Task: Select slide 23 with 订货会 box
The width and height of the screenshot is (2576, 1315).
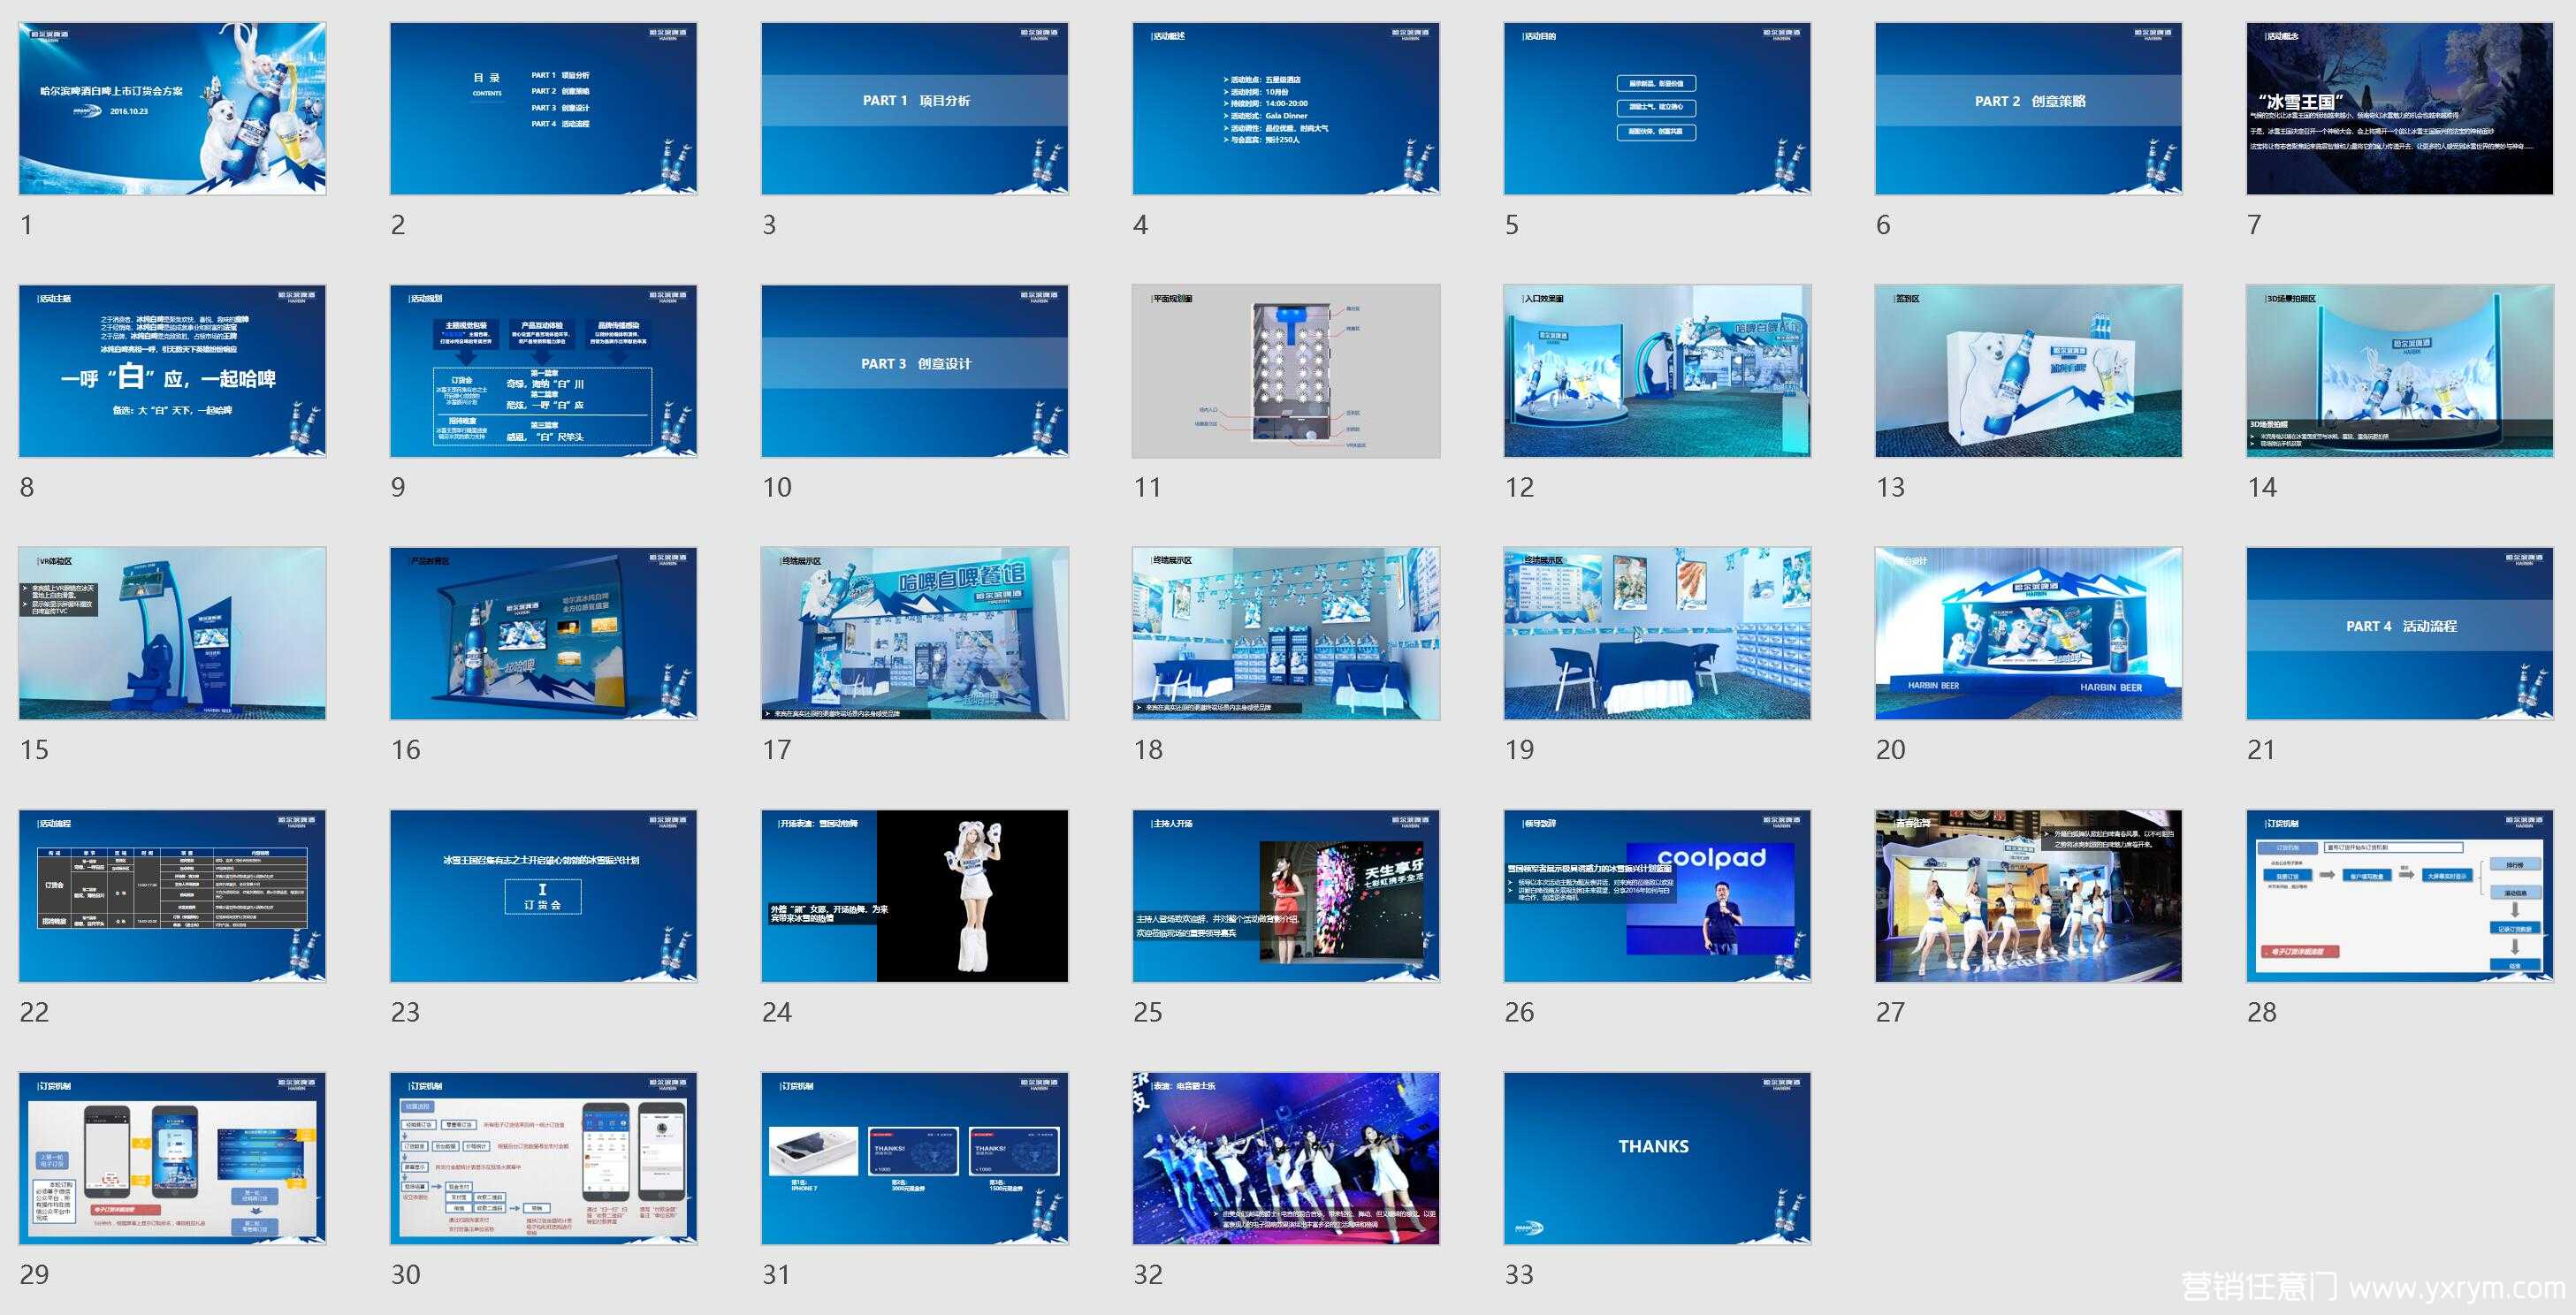Action: click(543, 896)
